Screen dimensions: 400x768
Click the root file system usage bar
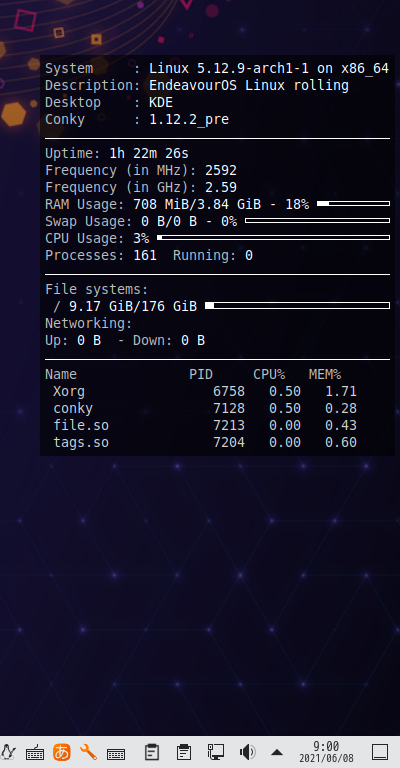point(297,306)
